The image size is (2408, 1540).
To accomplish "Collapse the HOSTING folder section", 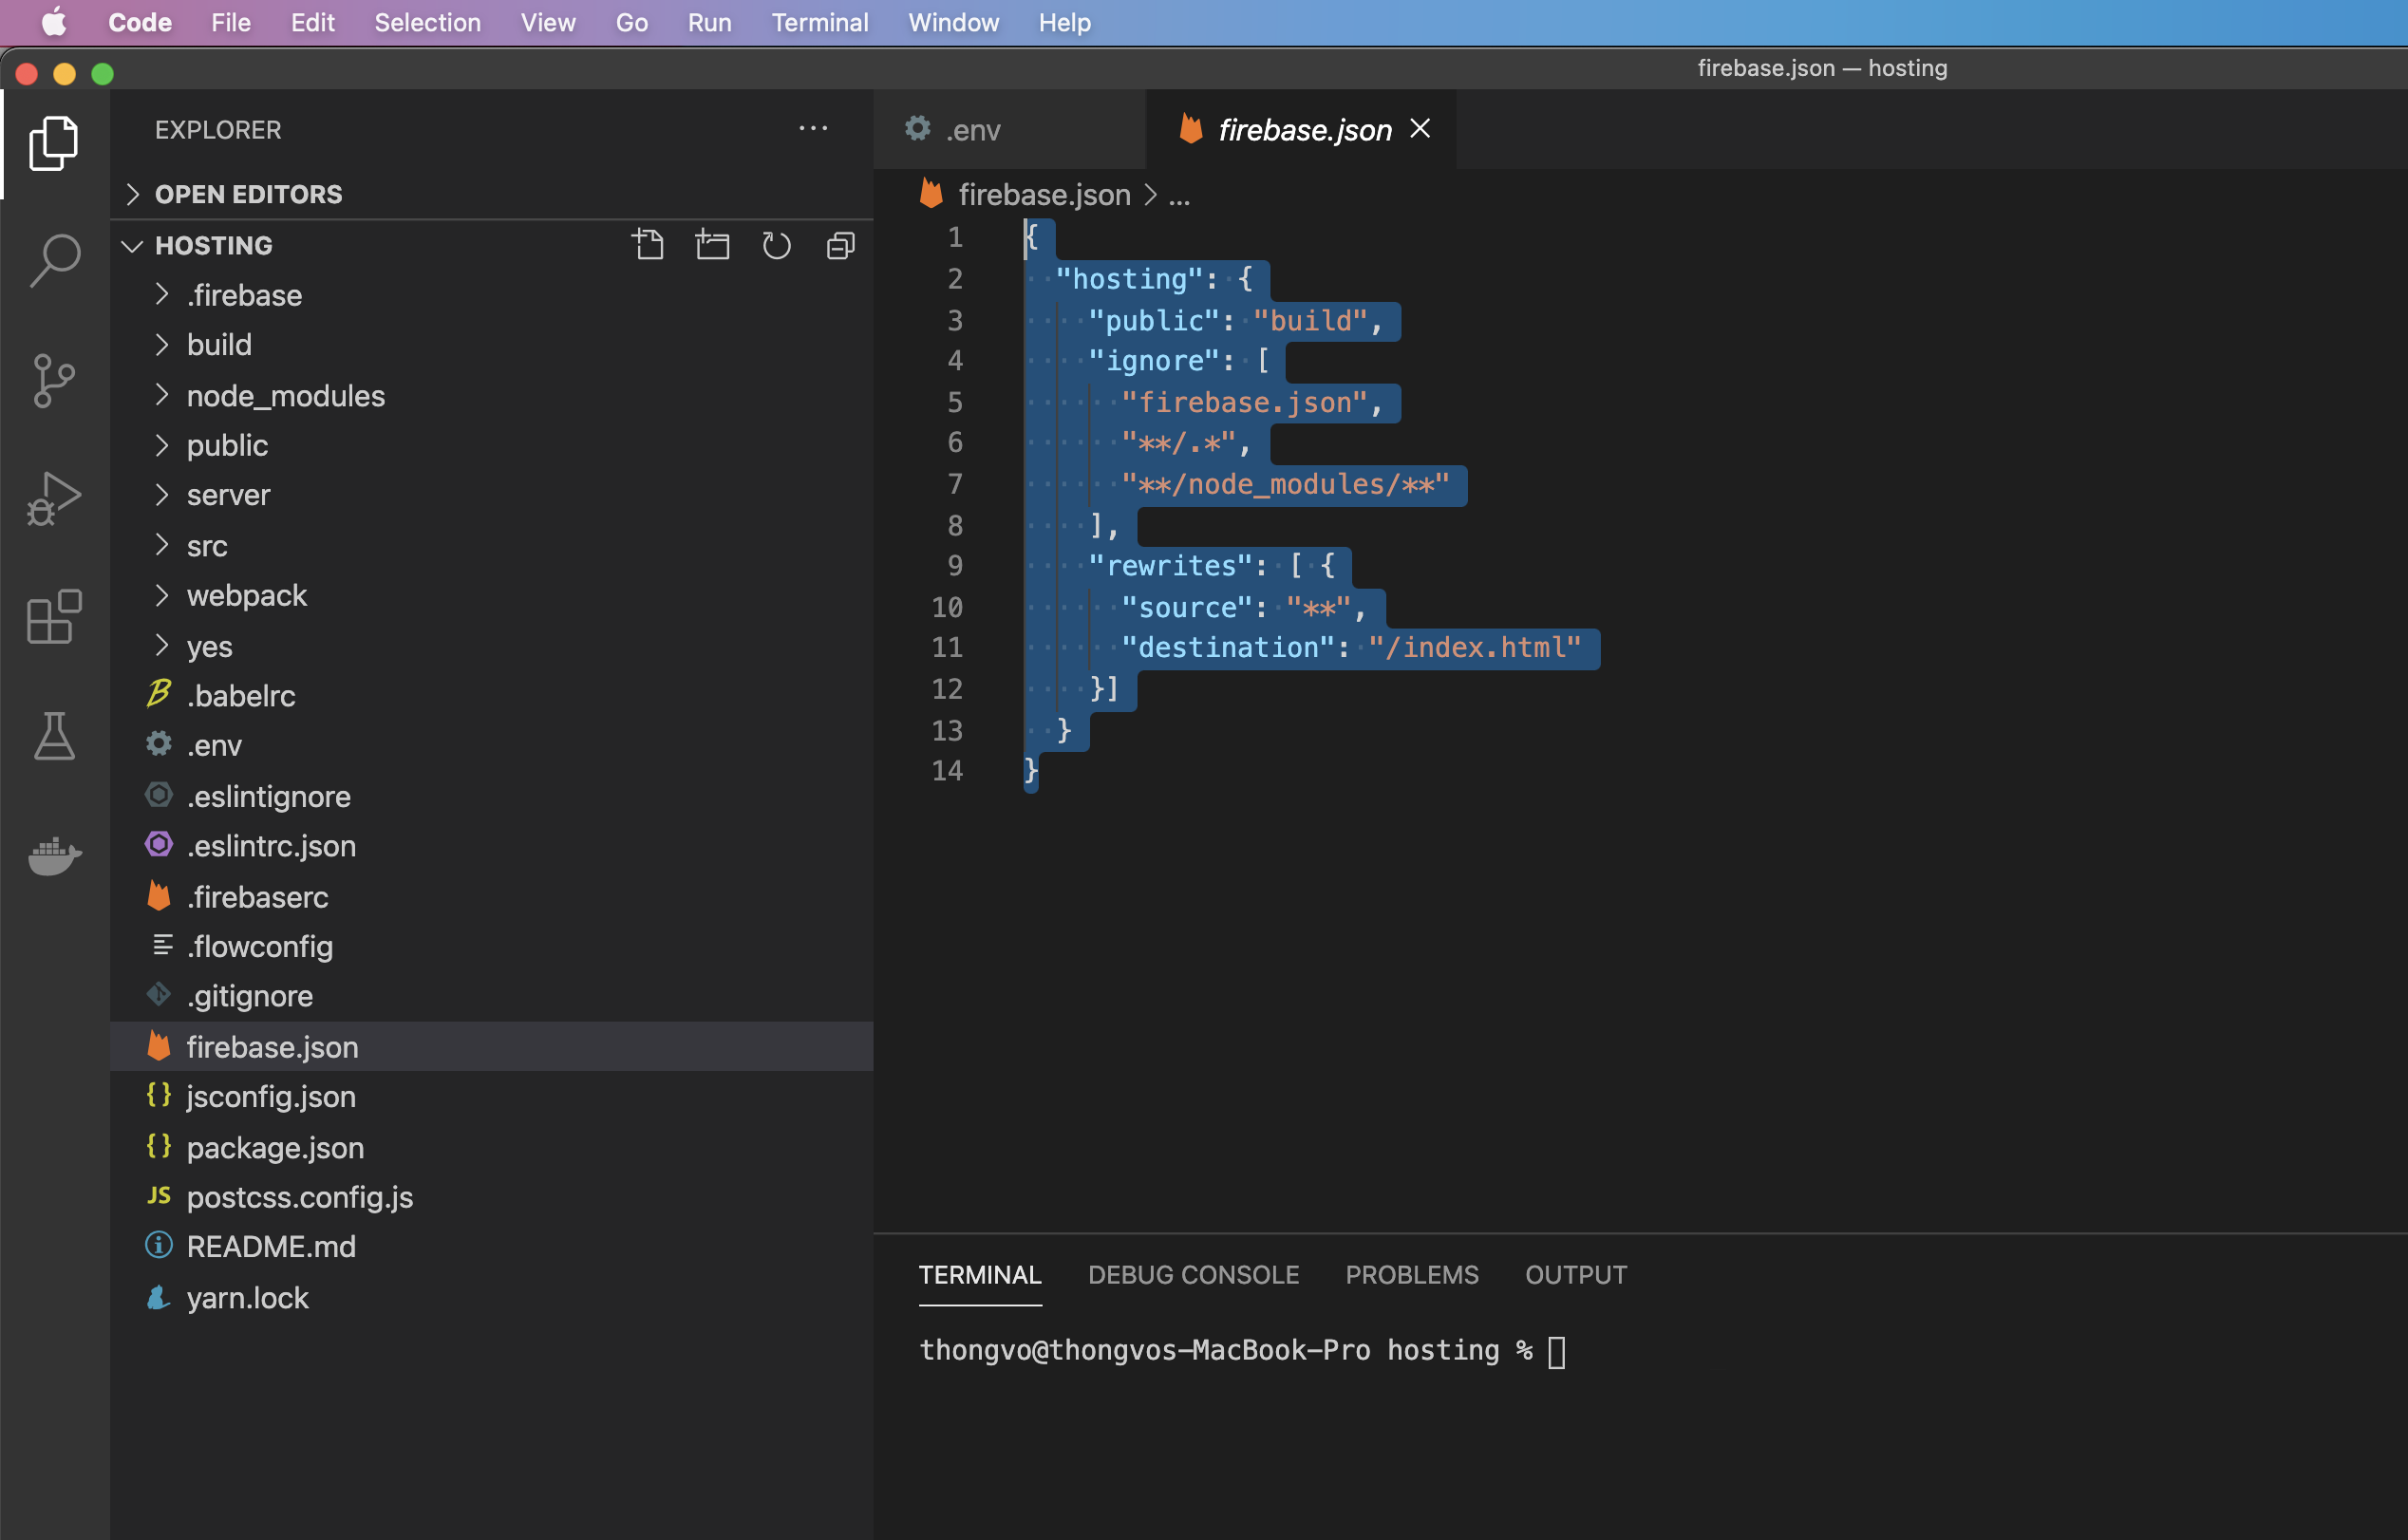I will 213,245.
